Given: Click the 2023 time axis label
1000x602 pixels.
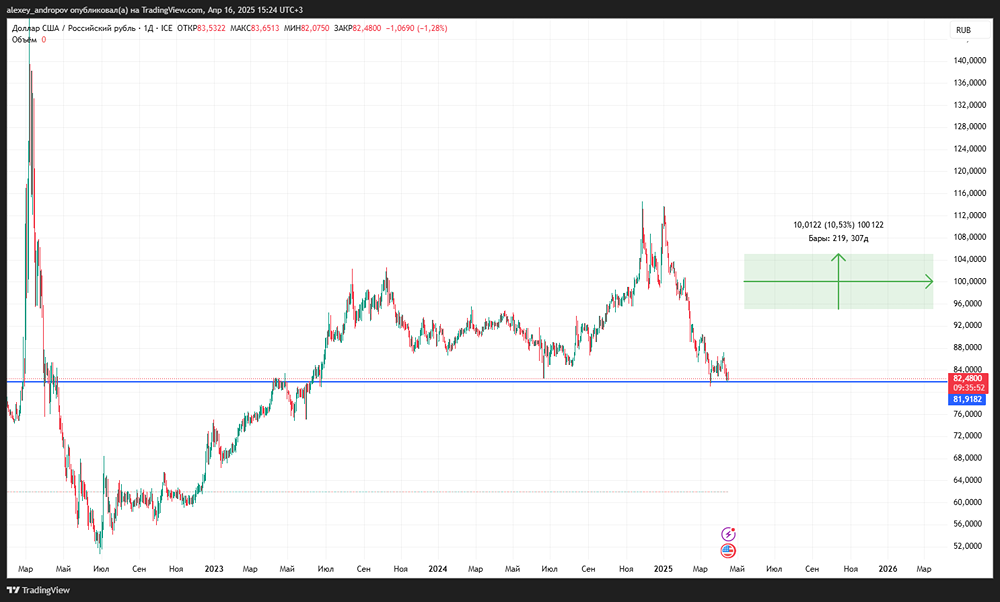Looking at the screenshot, I should 214,569.
